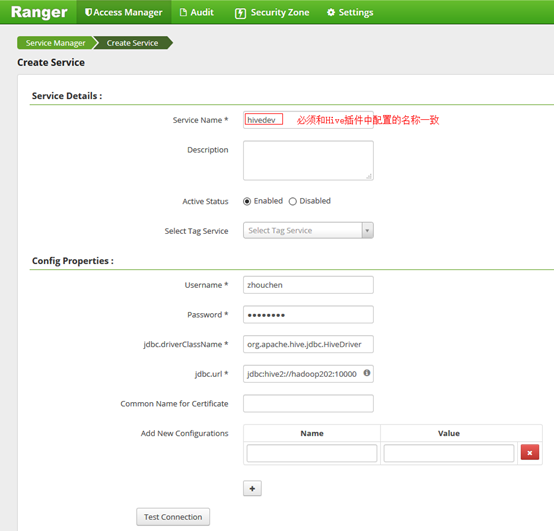Add a new configuration row with plus

(252, 488)
